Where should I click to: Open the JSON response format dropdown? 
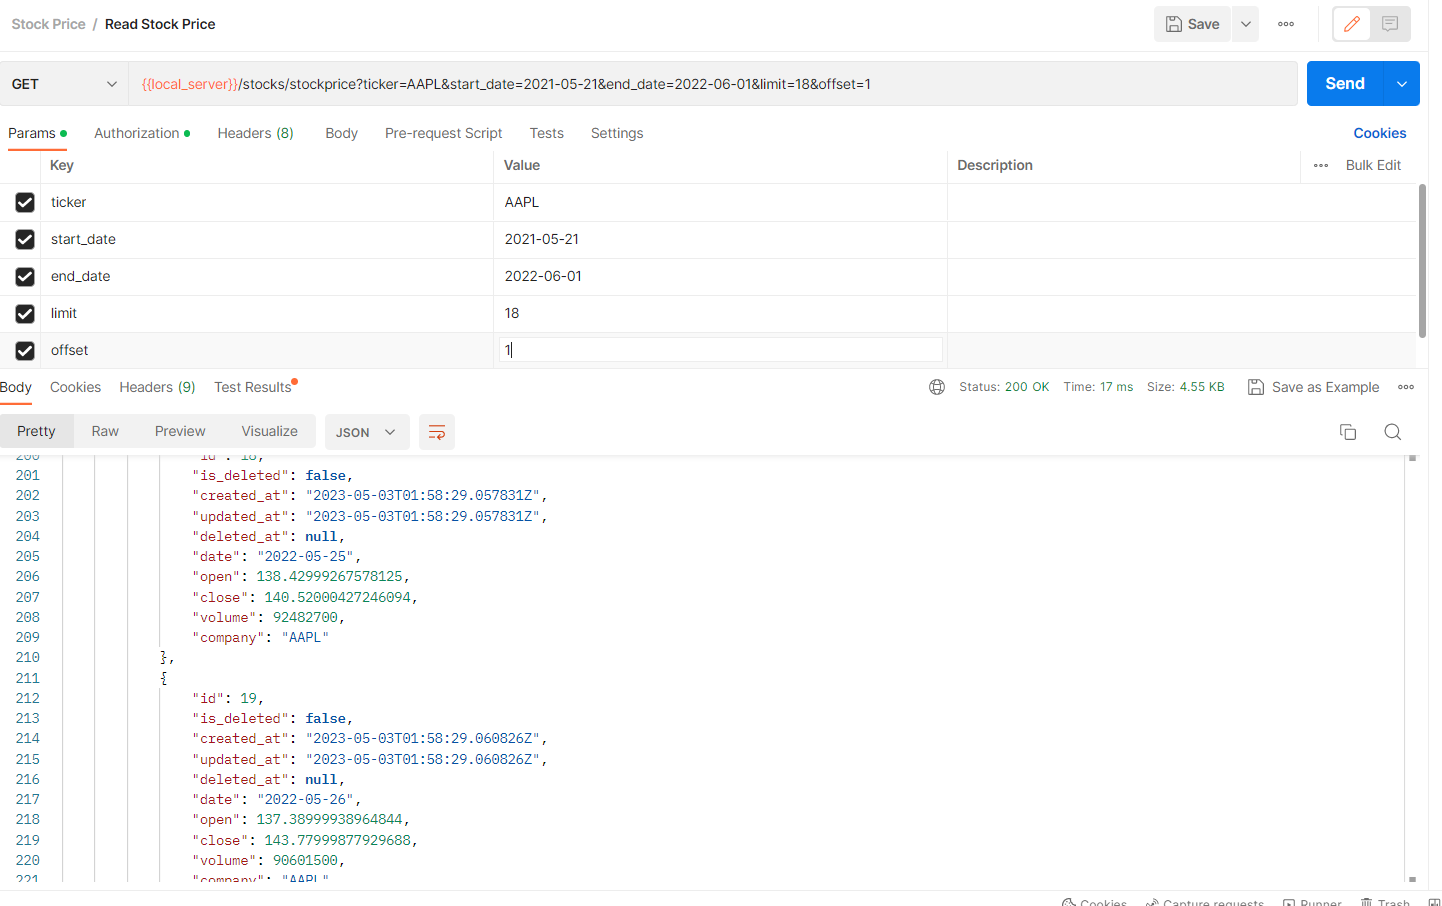pyautogui.click(x=366, y=431)
